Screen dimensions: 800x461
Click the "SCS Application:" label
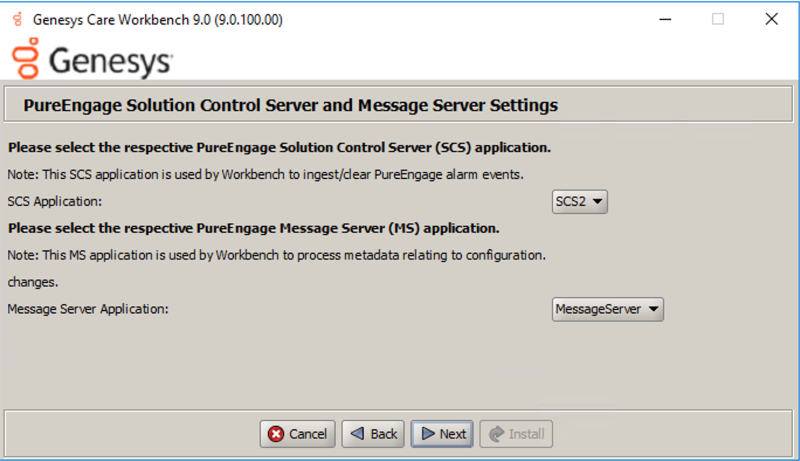point(55,202)
